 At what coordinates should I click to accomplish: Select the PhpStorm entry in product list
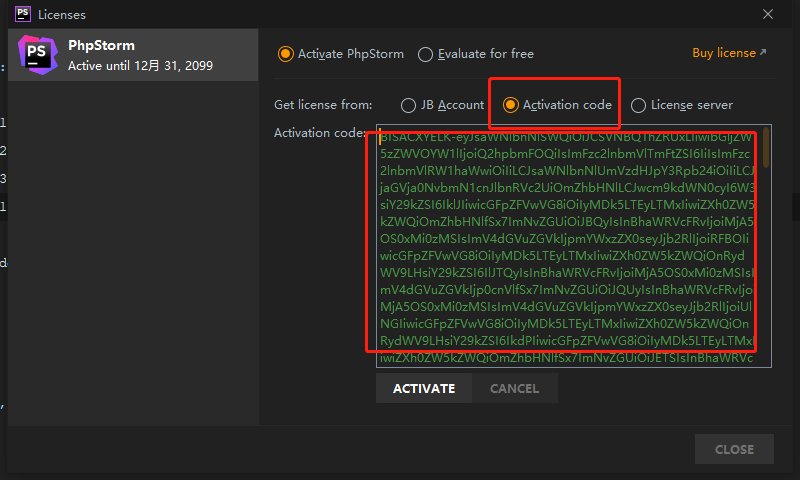tap(133, 55)
